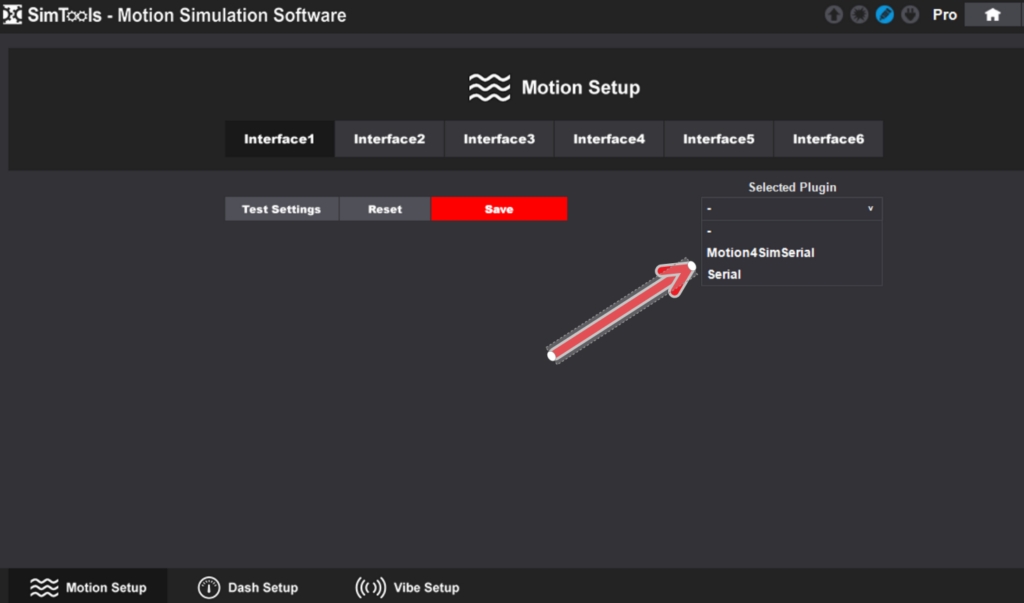Click the Motion Setup waves icon at the bottom

[44, 587]
